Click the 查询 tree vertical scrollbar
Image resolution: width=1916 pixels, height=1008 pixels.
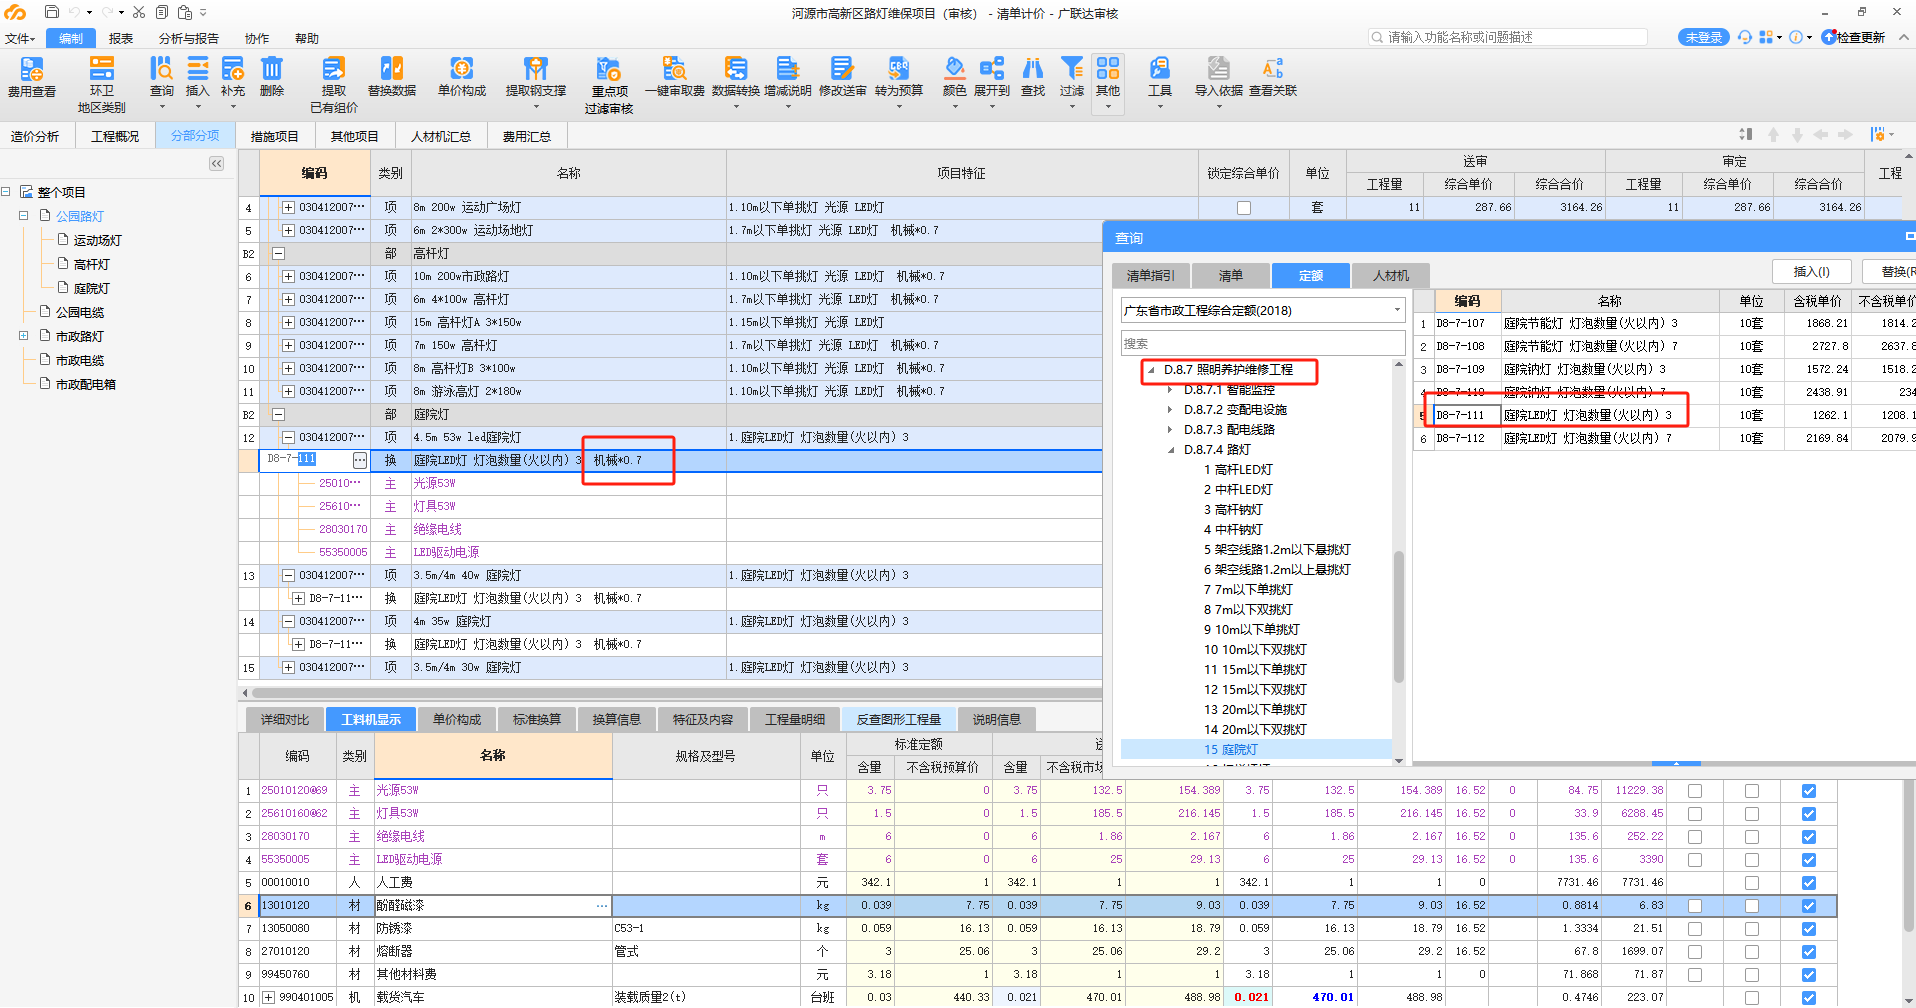tap(1398, 617)
